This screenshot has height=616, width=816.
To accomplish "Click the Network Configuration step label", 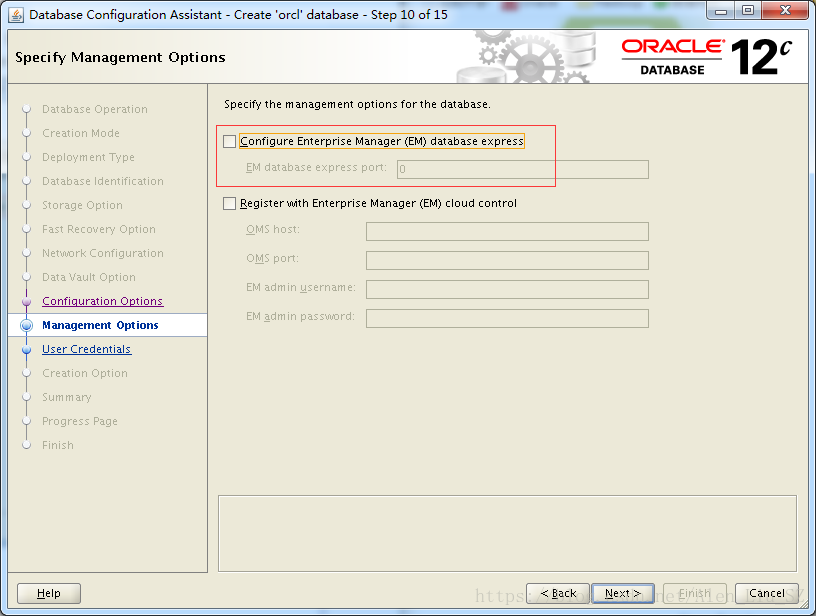I will pyautogui.click(x=103, y=253).
